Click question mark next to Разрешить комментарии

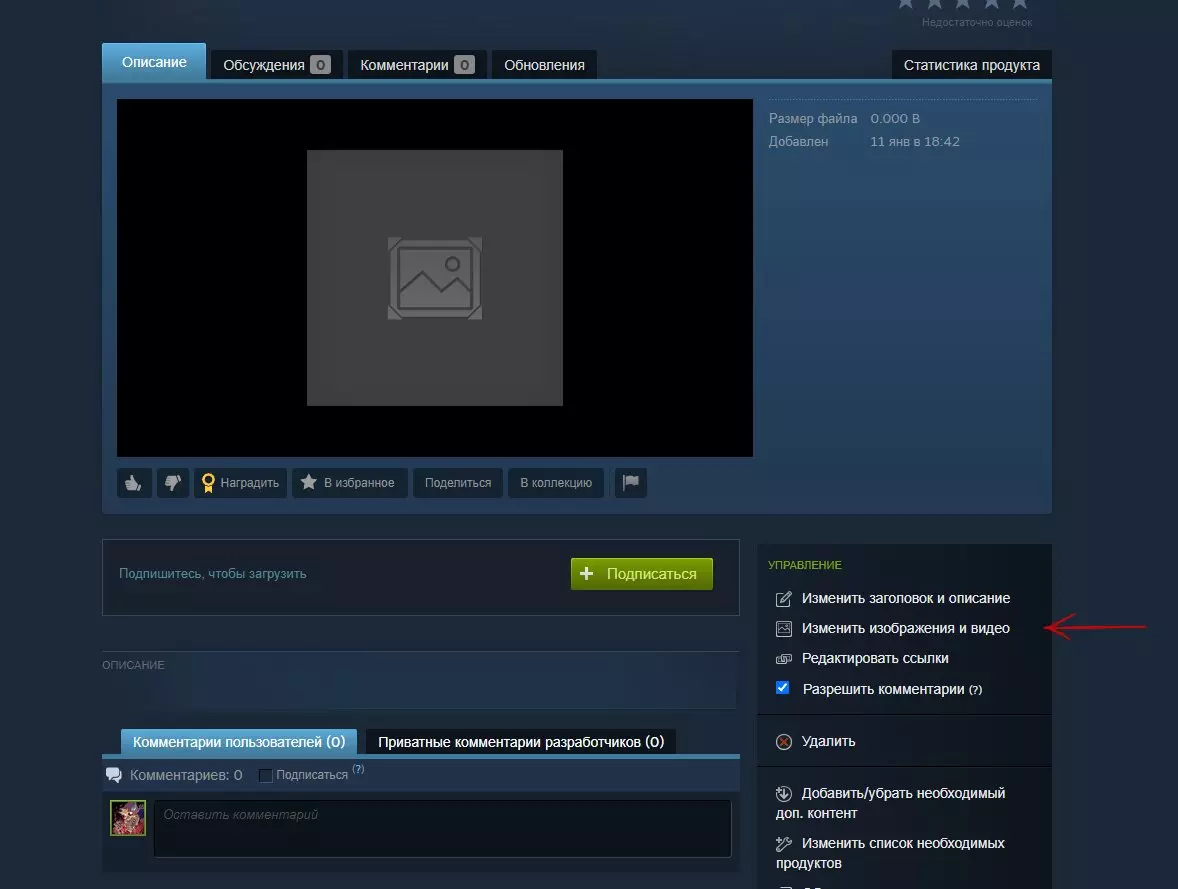(x=975, y=690)
